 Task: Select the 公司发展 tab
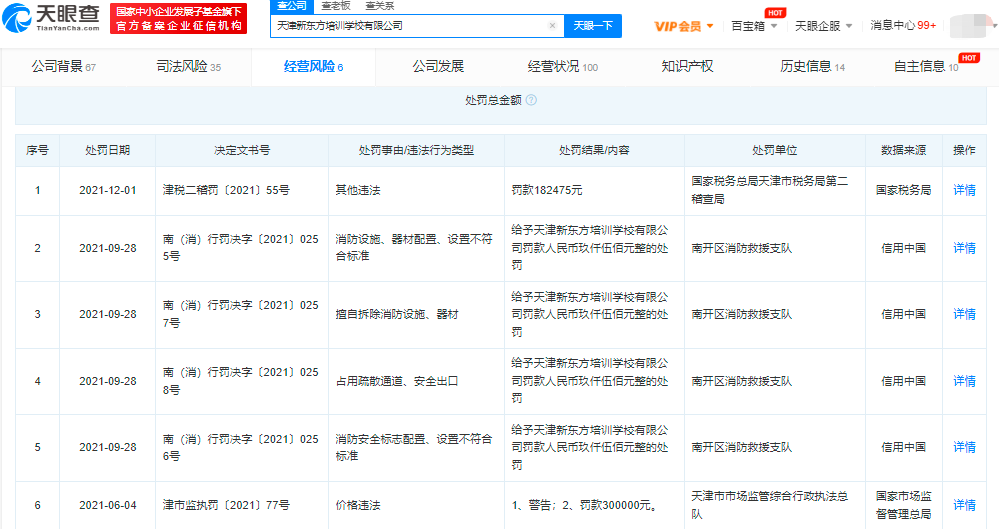click(438, 66)
